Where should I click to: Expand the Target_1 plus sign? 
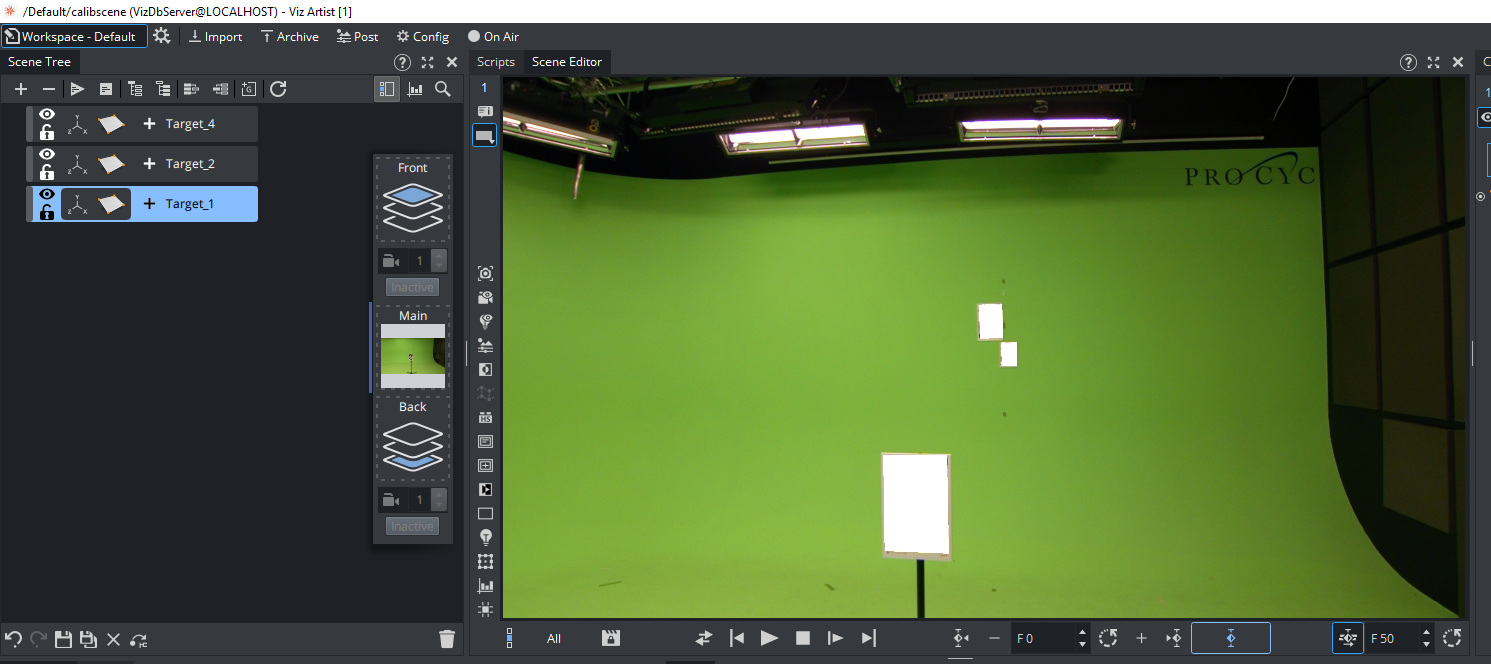click(149, 204)
